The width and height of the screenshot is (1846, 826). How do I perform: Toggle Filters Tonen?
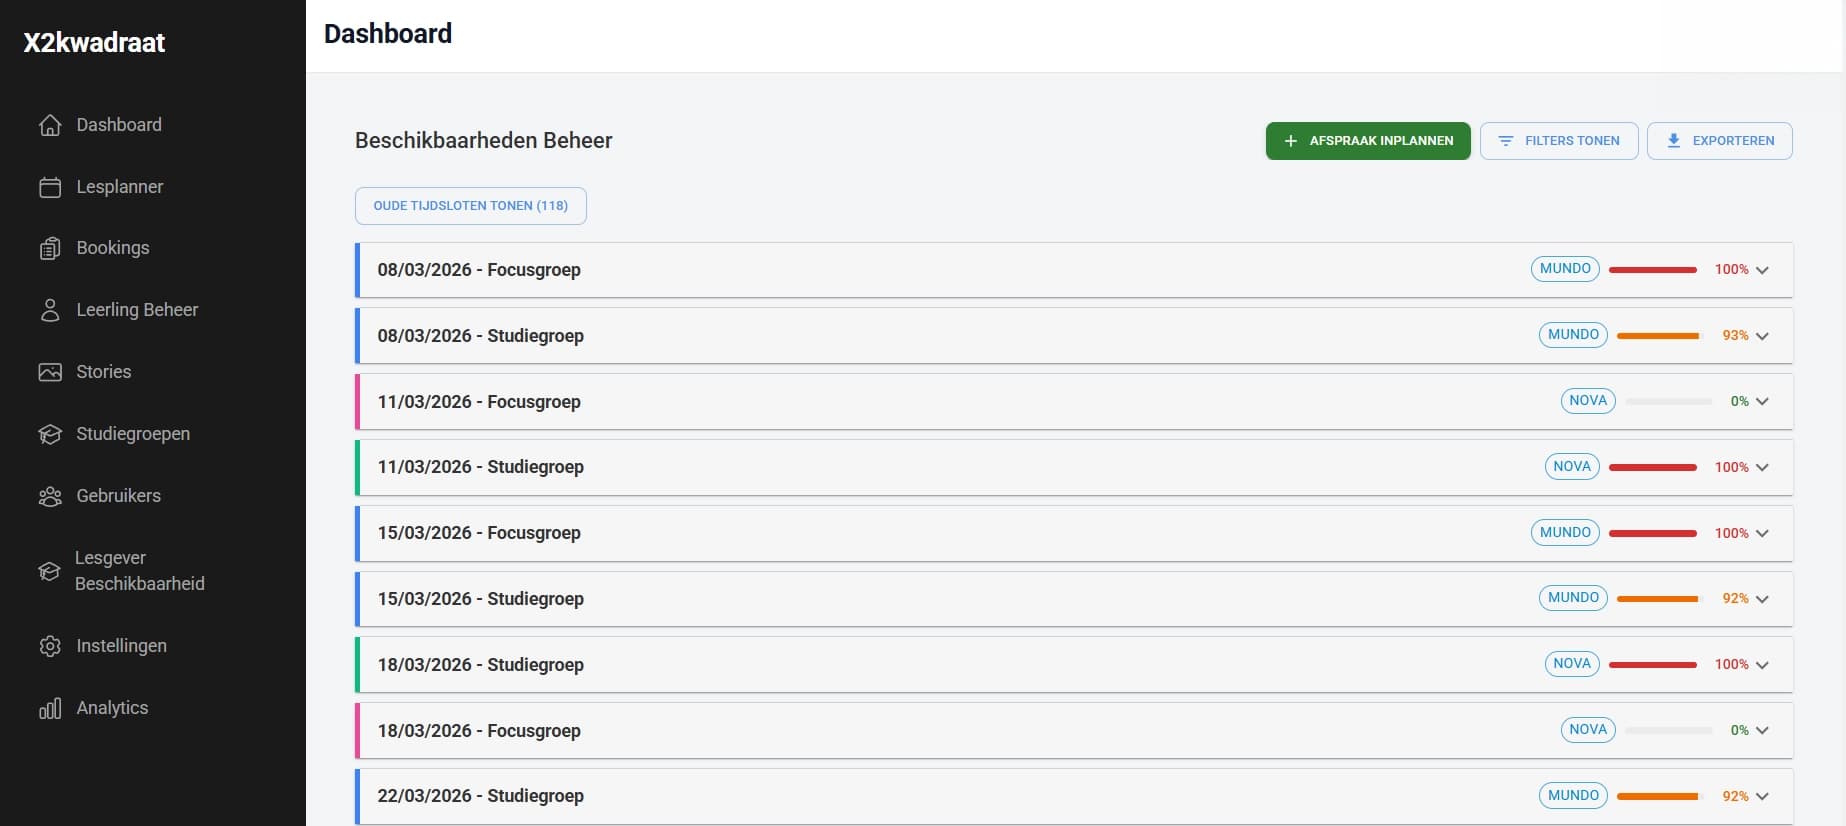coord(1558,141)
